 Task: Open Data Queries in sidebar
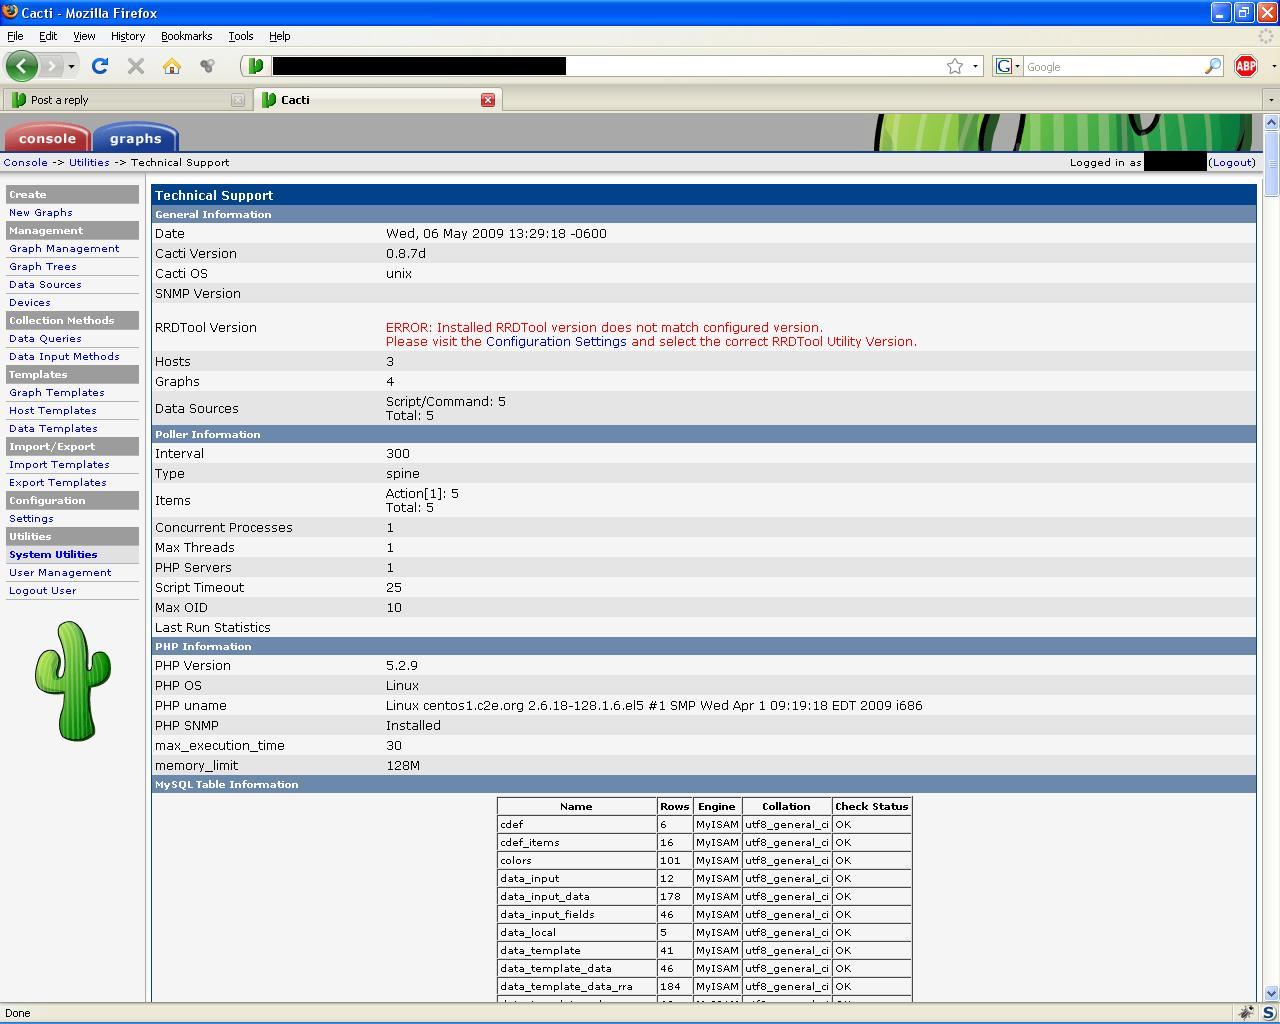pyautogui.click(x=45, y=338)
